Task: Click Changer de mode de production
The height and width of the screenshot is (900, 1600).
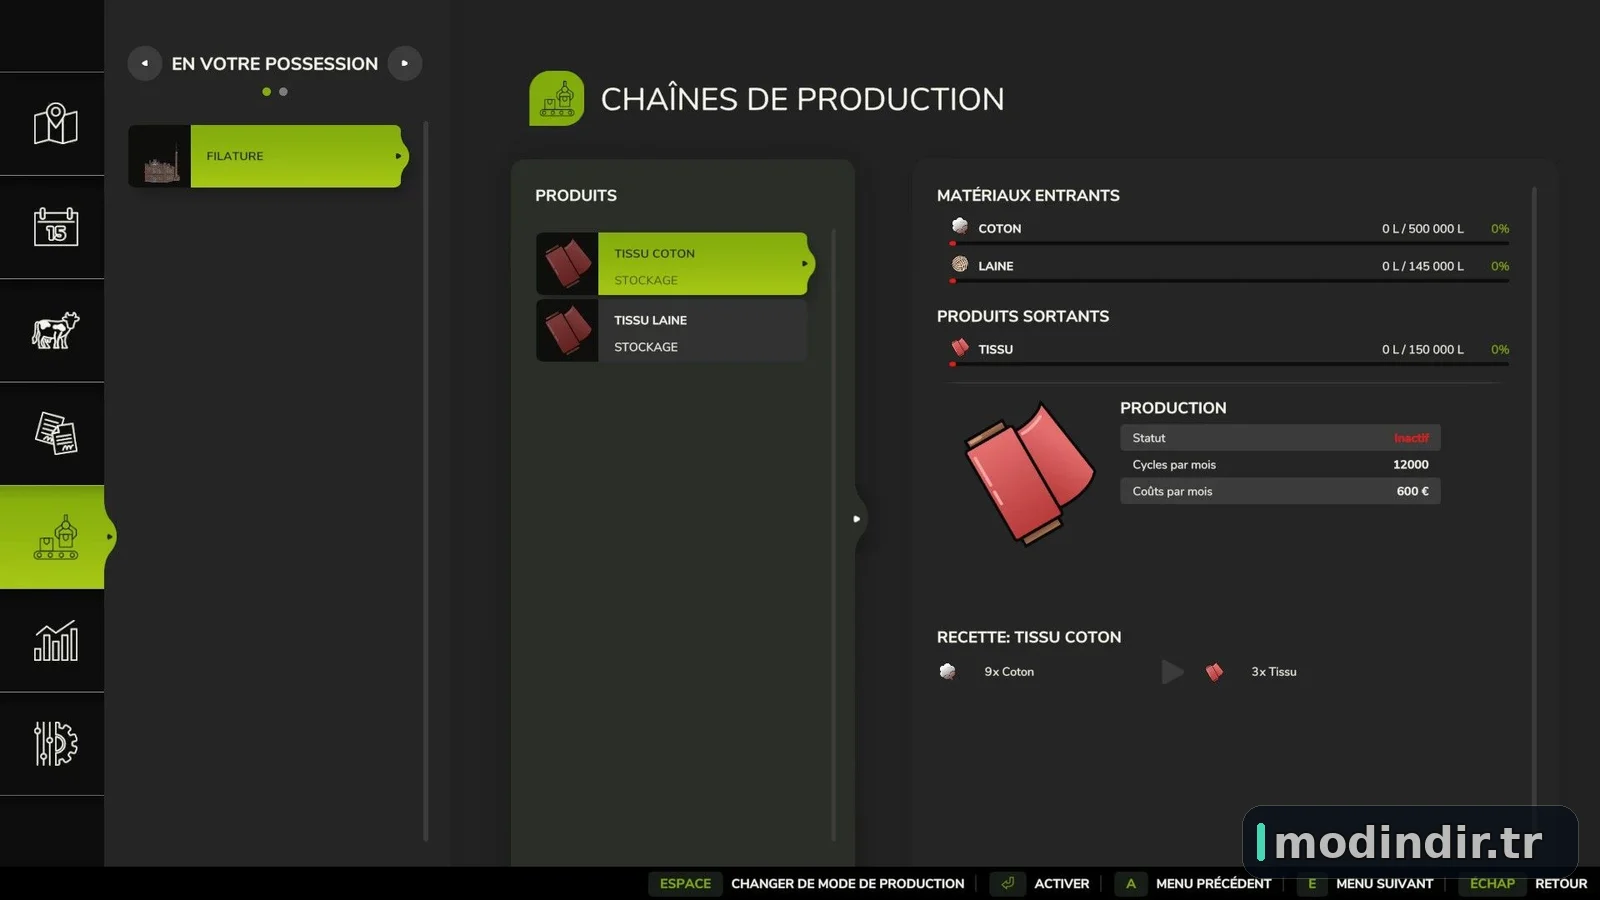Action: click(x=848, y=883)
